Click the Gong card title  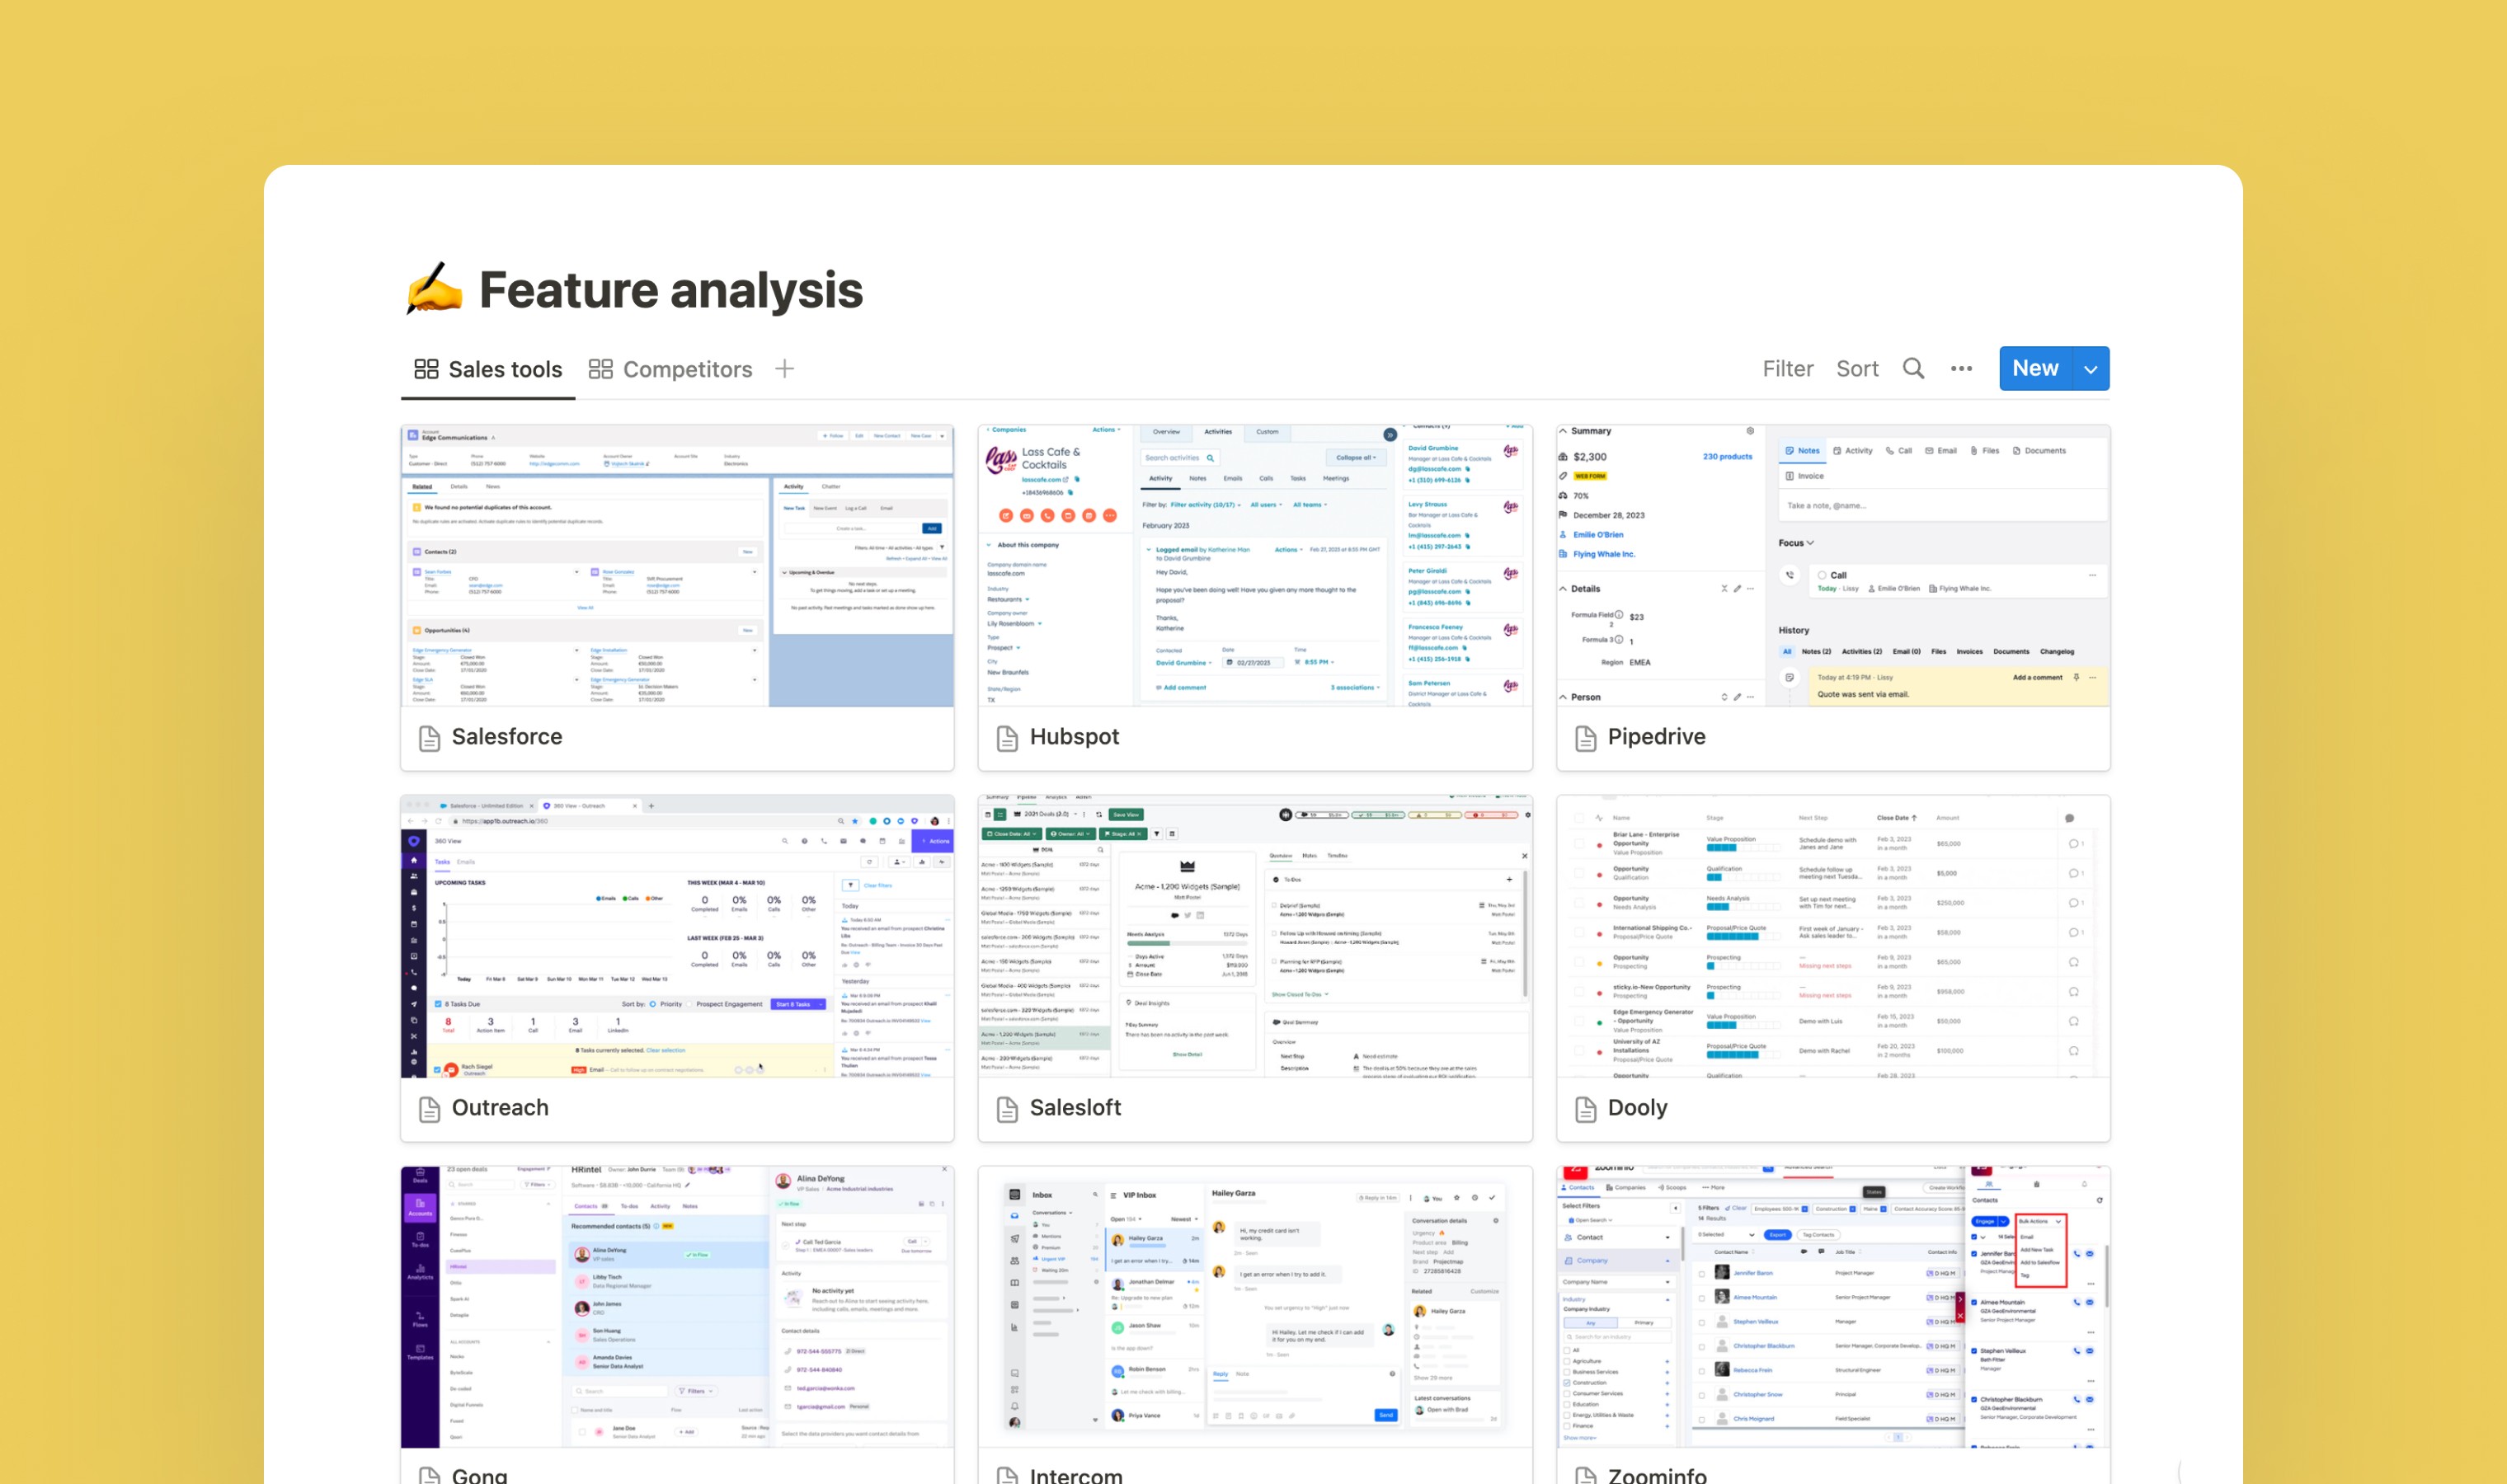click(480, 1475)
